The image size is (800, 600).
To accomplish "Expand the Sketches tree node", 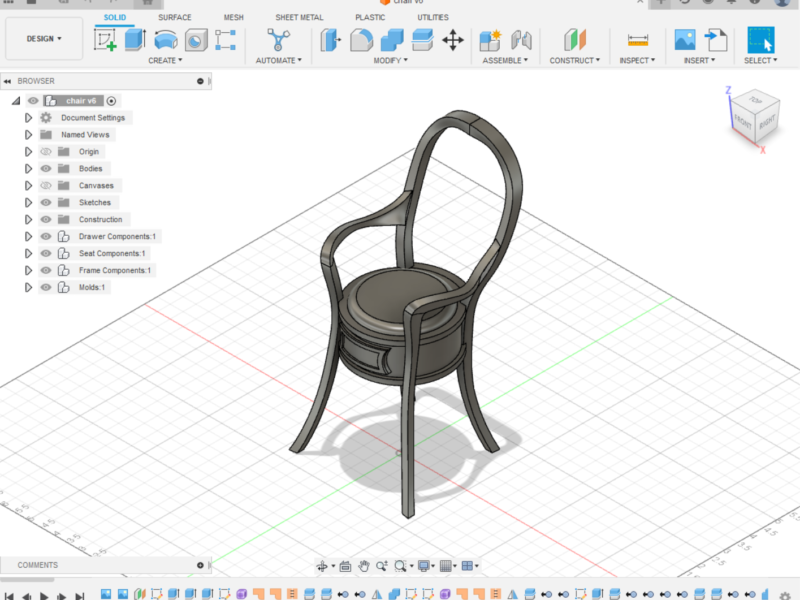I will [29, 202].
